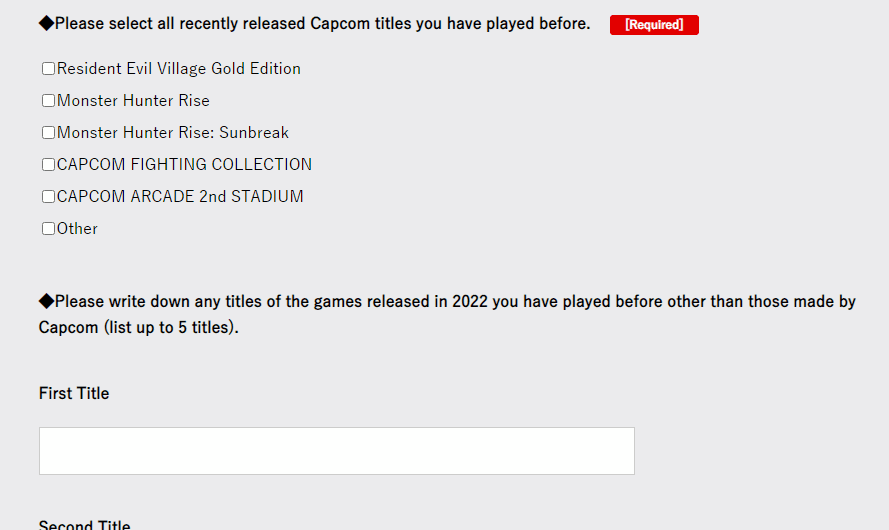
Task: Tick the Other checkbox
Action: pos(48,228)
